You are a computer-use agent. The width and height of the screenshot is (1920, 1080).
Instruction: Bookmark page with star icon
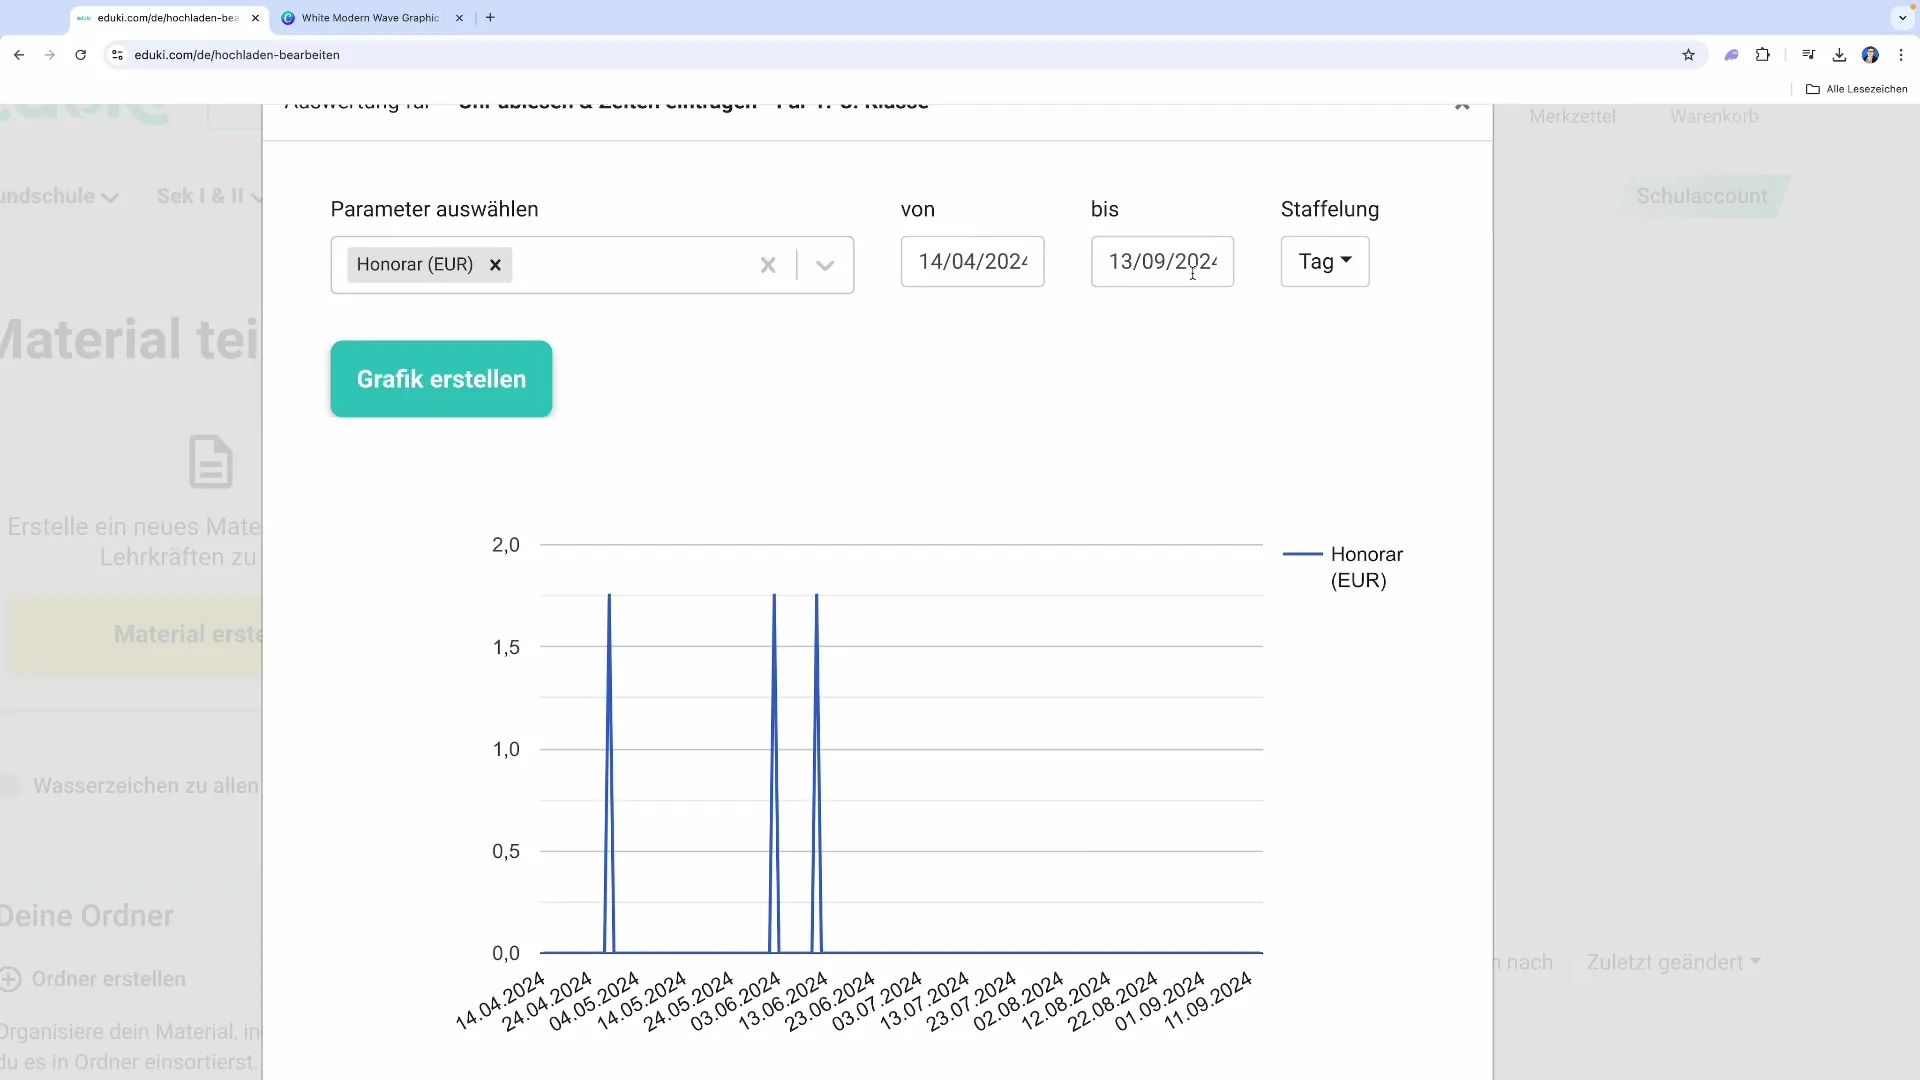pyautogui.click(x=1688, y=55)
